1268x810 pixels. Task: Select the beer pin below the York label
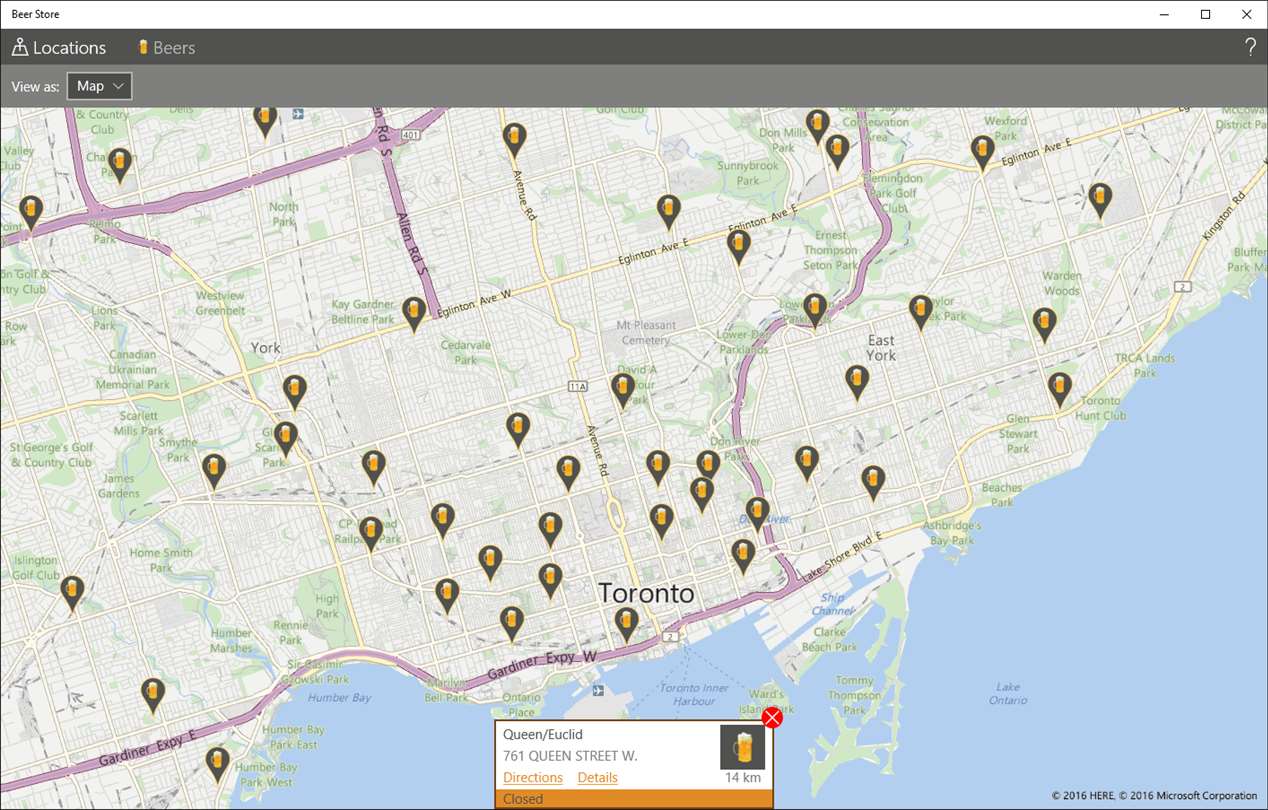coord(294,392)
